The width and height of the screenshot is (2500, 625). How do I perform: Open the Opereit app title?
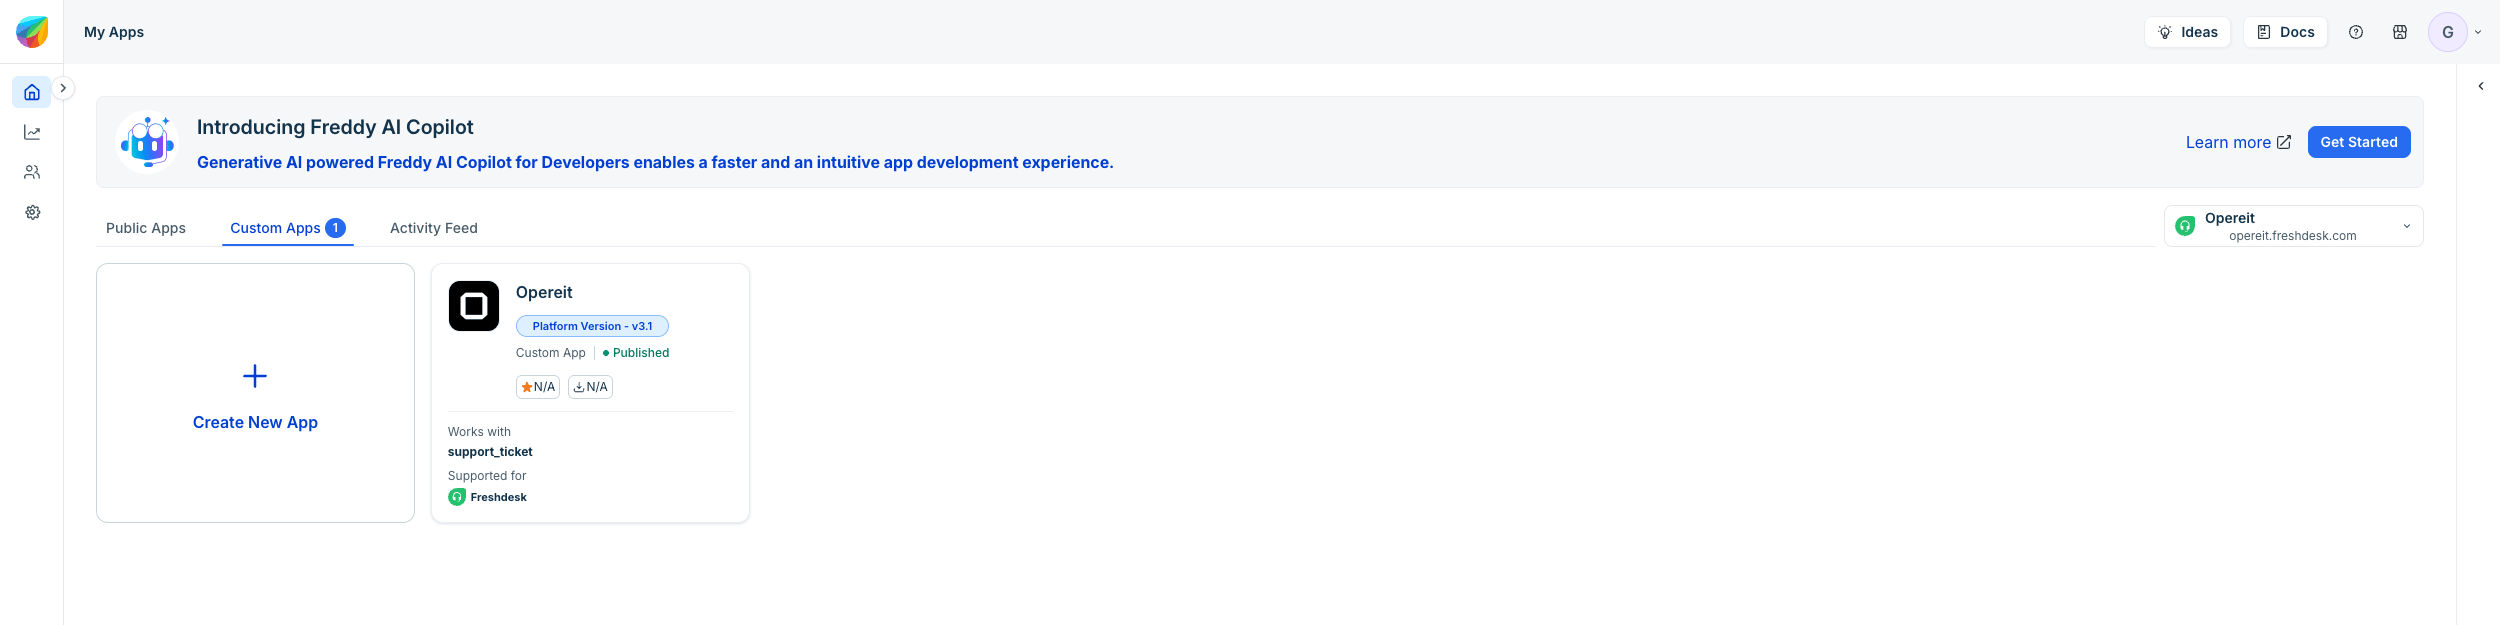[x=544, y=292]
